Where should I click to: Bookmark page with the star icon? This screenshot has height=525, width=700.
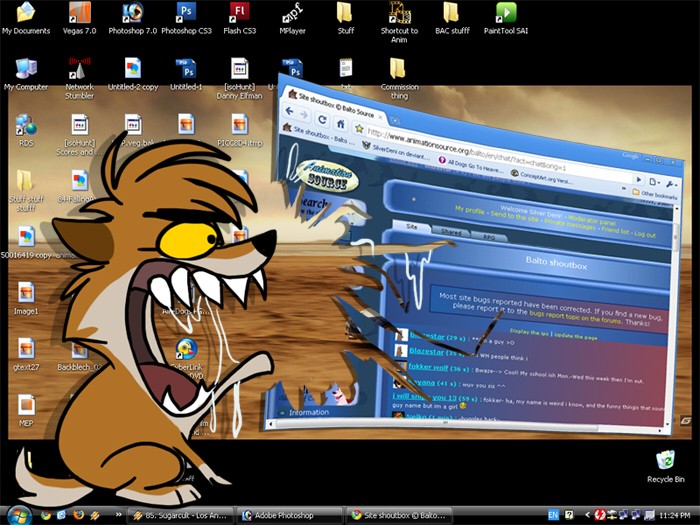[x=359, y=129]
